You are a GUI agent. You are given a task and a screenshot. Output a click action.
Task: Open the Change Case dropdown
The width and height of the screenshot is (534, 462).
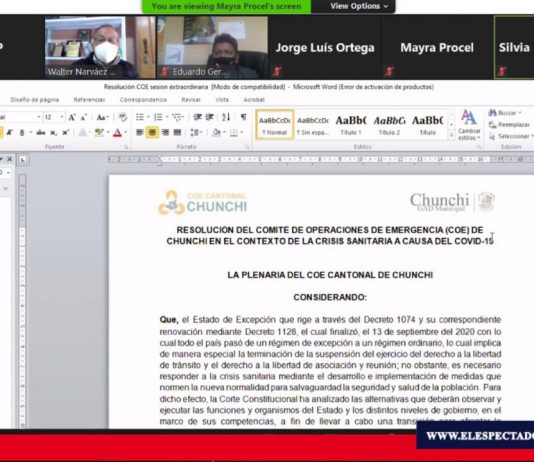point(102,117)
